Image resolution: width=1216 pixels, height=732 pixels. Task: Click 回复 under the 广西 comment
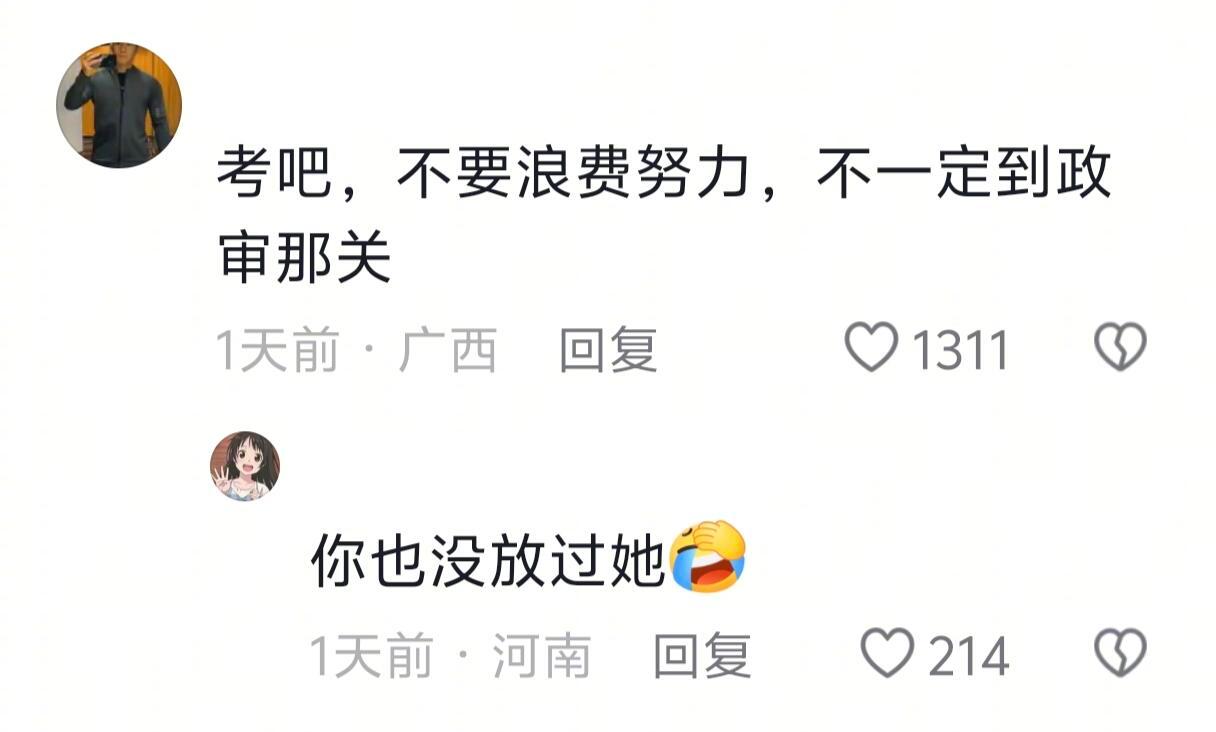[x=608, y=351]
